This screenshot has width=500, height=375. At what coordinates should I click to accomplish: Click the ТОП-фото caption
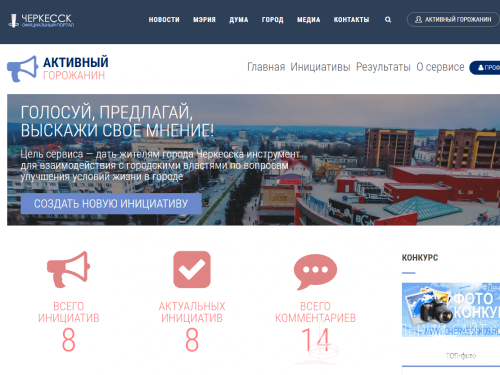click(461, 356)
